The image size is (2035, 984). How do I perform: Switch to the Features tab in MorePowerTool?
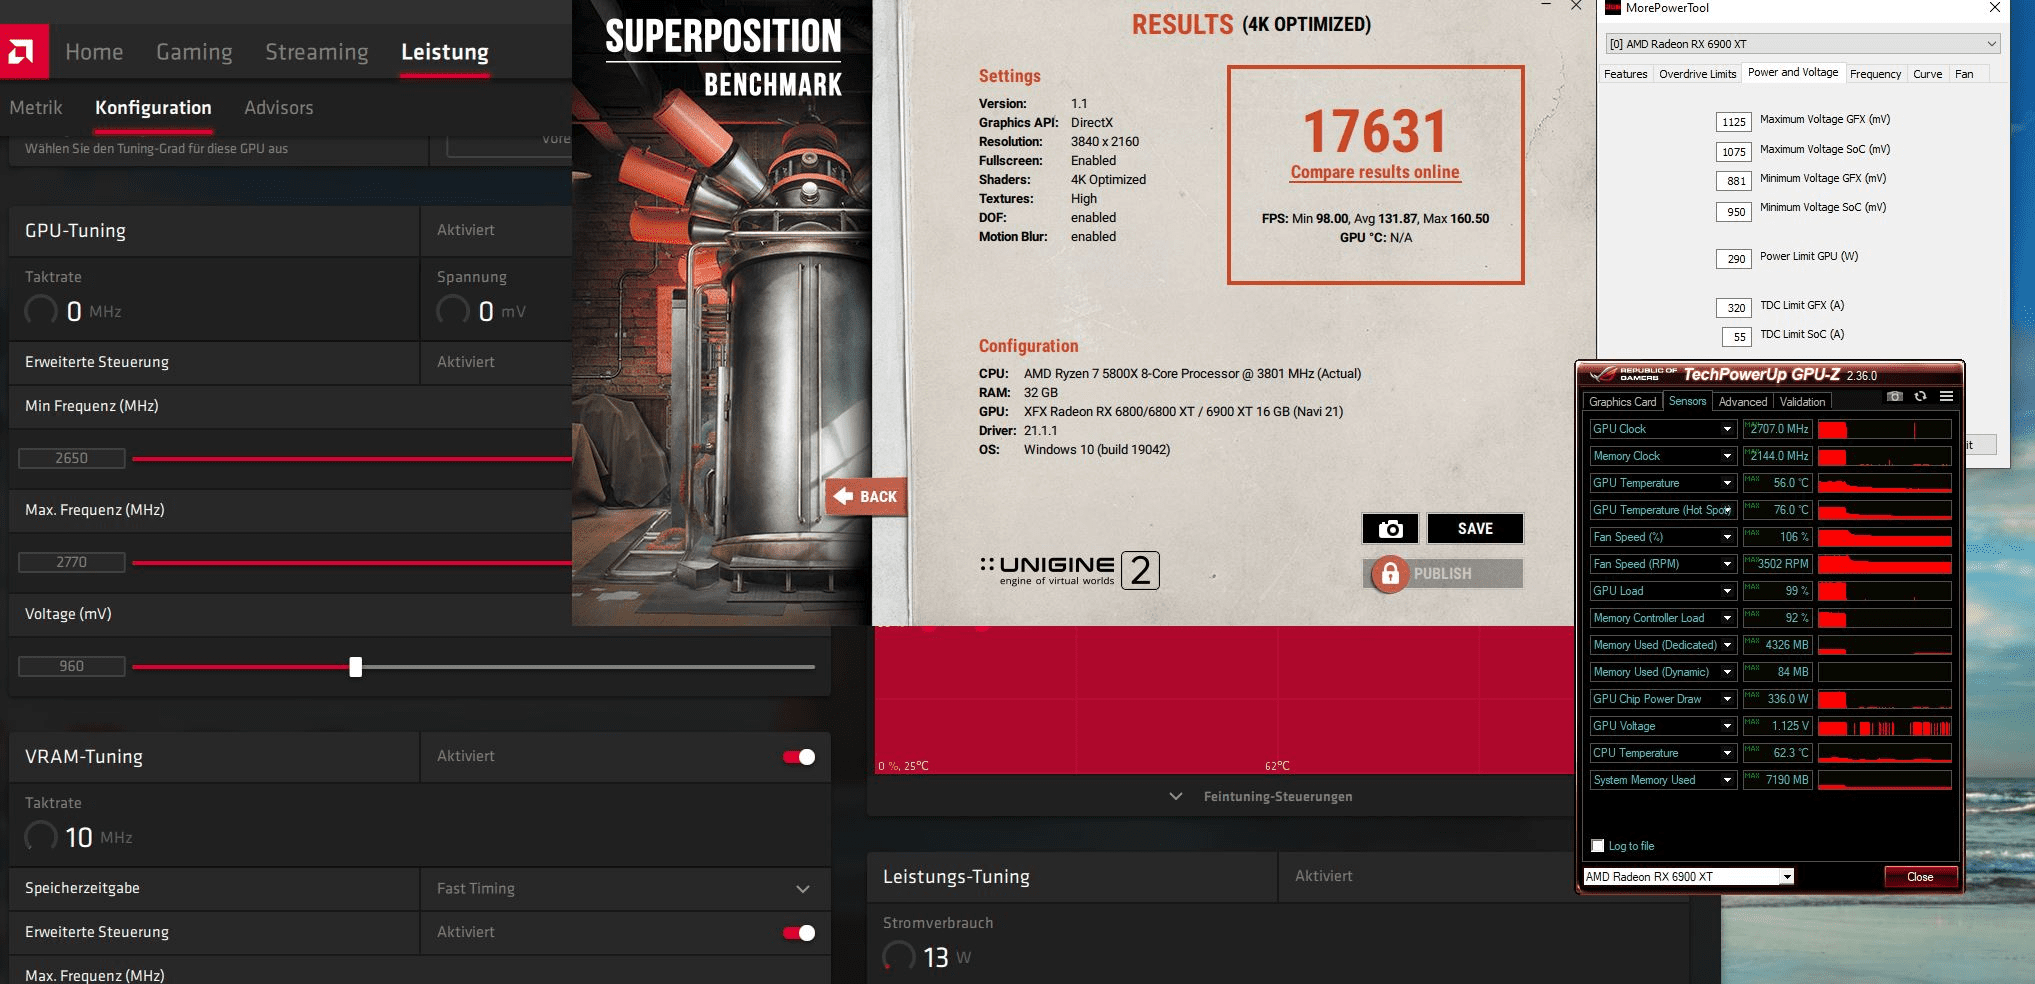click(x=1625, y=74)
